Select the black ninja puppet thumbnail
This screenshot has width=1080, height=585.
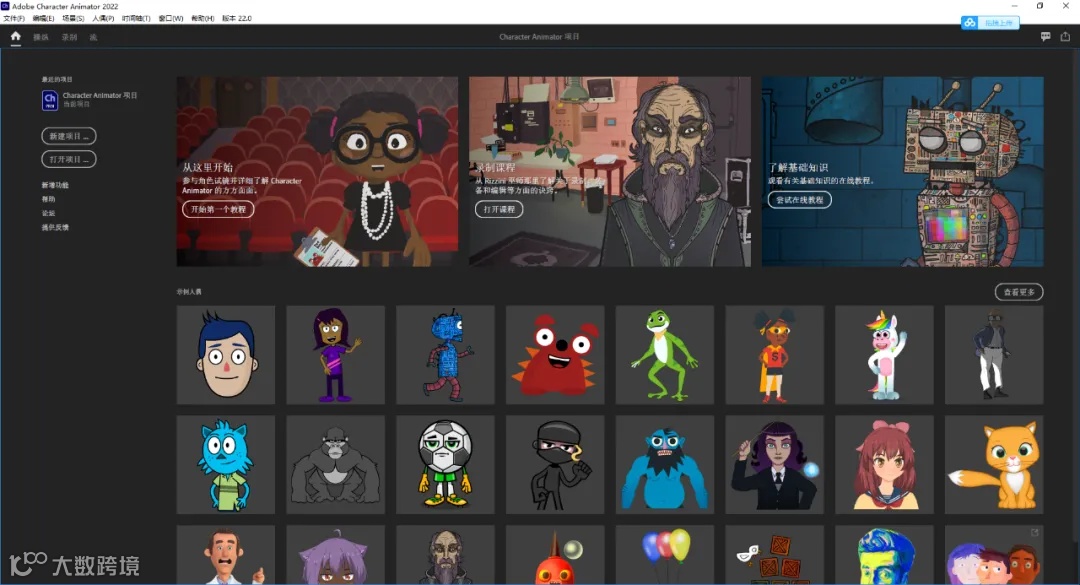555,464
